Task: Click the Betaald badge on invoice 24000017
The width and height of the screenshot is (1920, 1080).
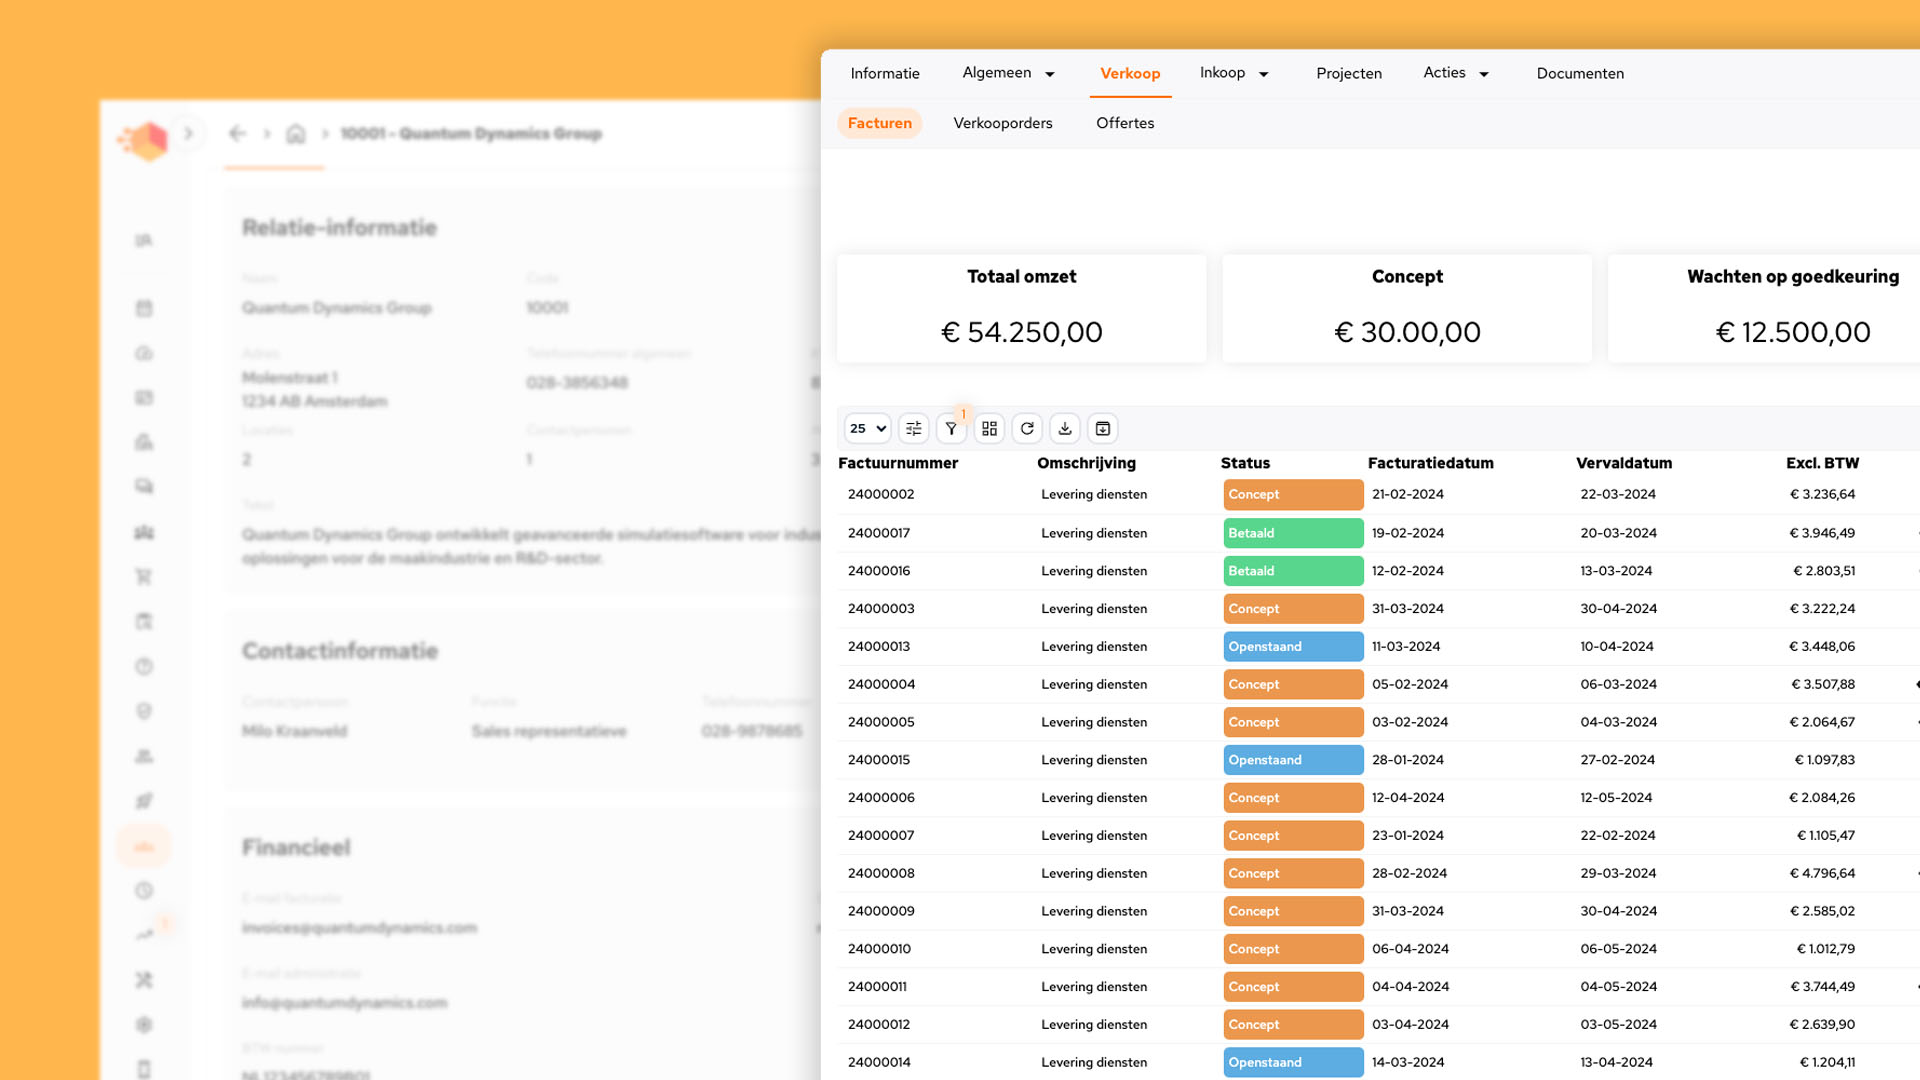Action: tap(1292, 532)
